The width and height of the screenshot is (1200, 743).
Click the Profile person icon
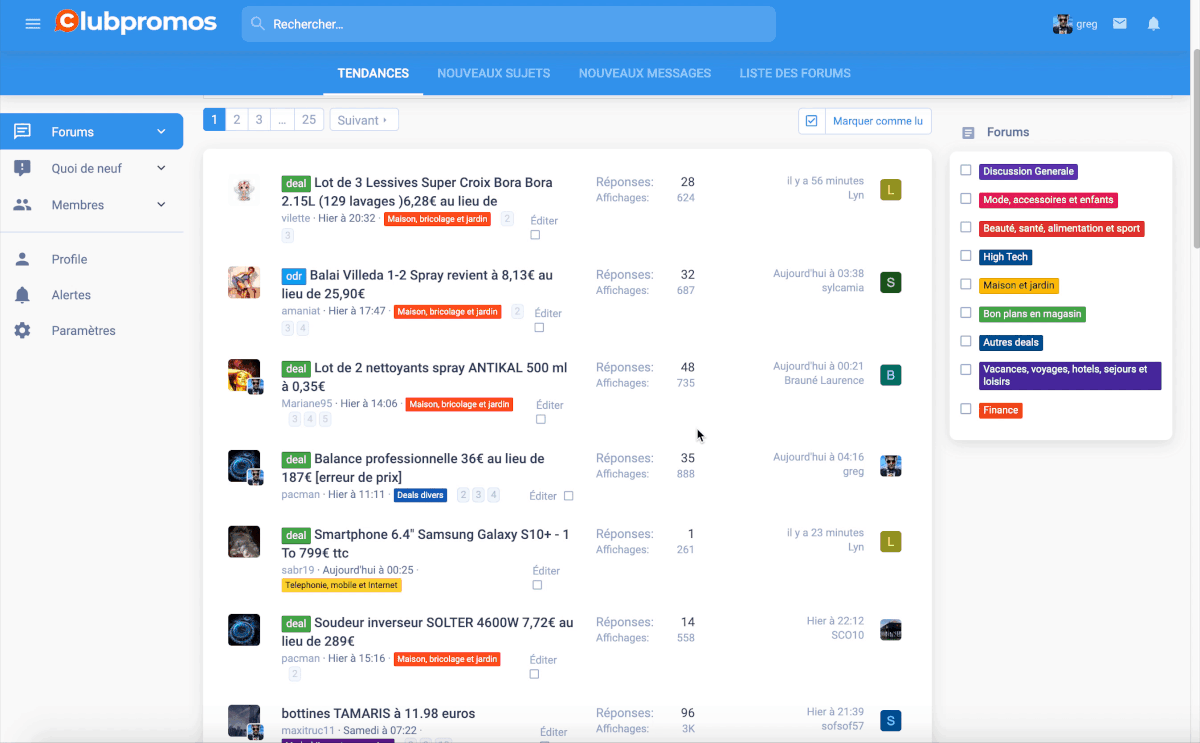click(x=22, y=259)
